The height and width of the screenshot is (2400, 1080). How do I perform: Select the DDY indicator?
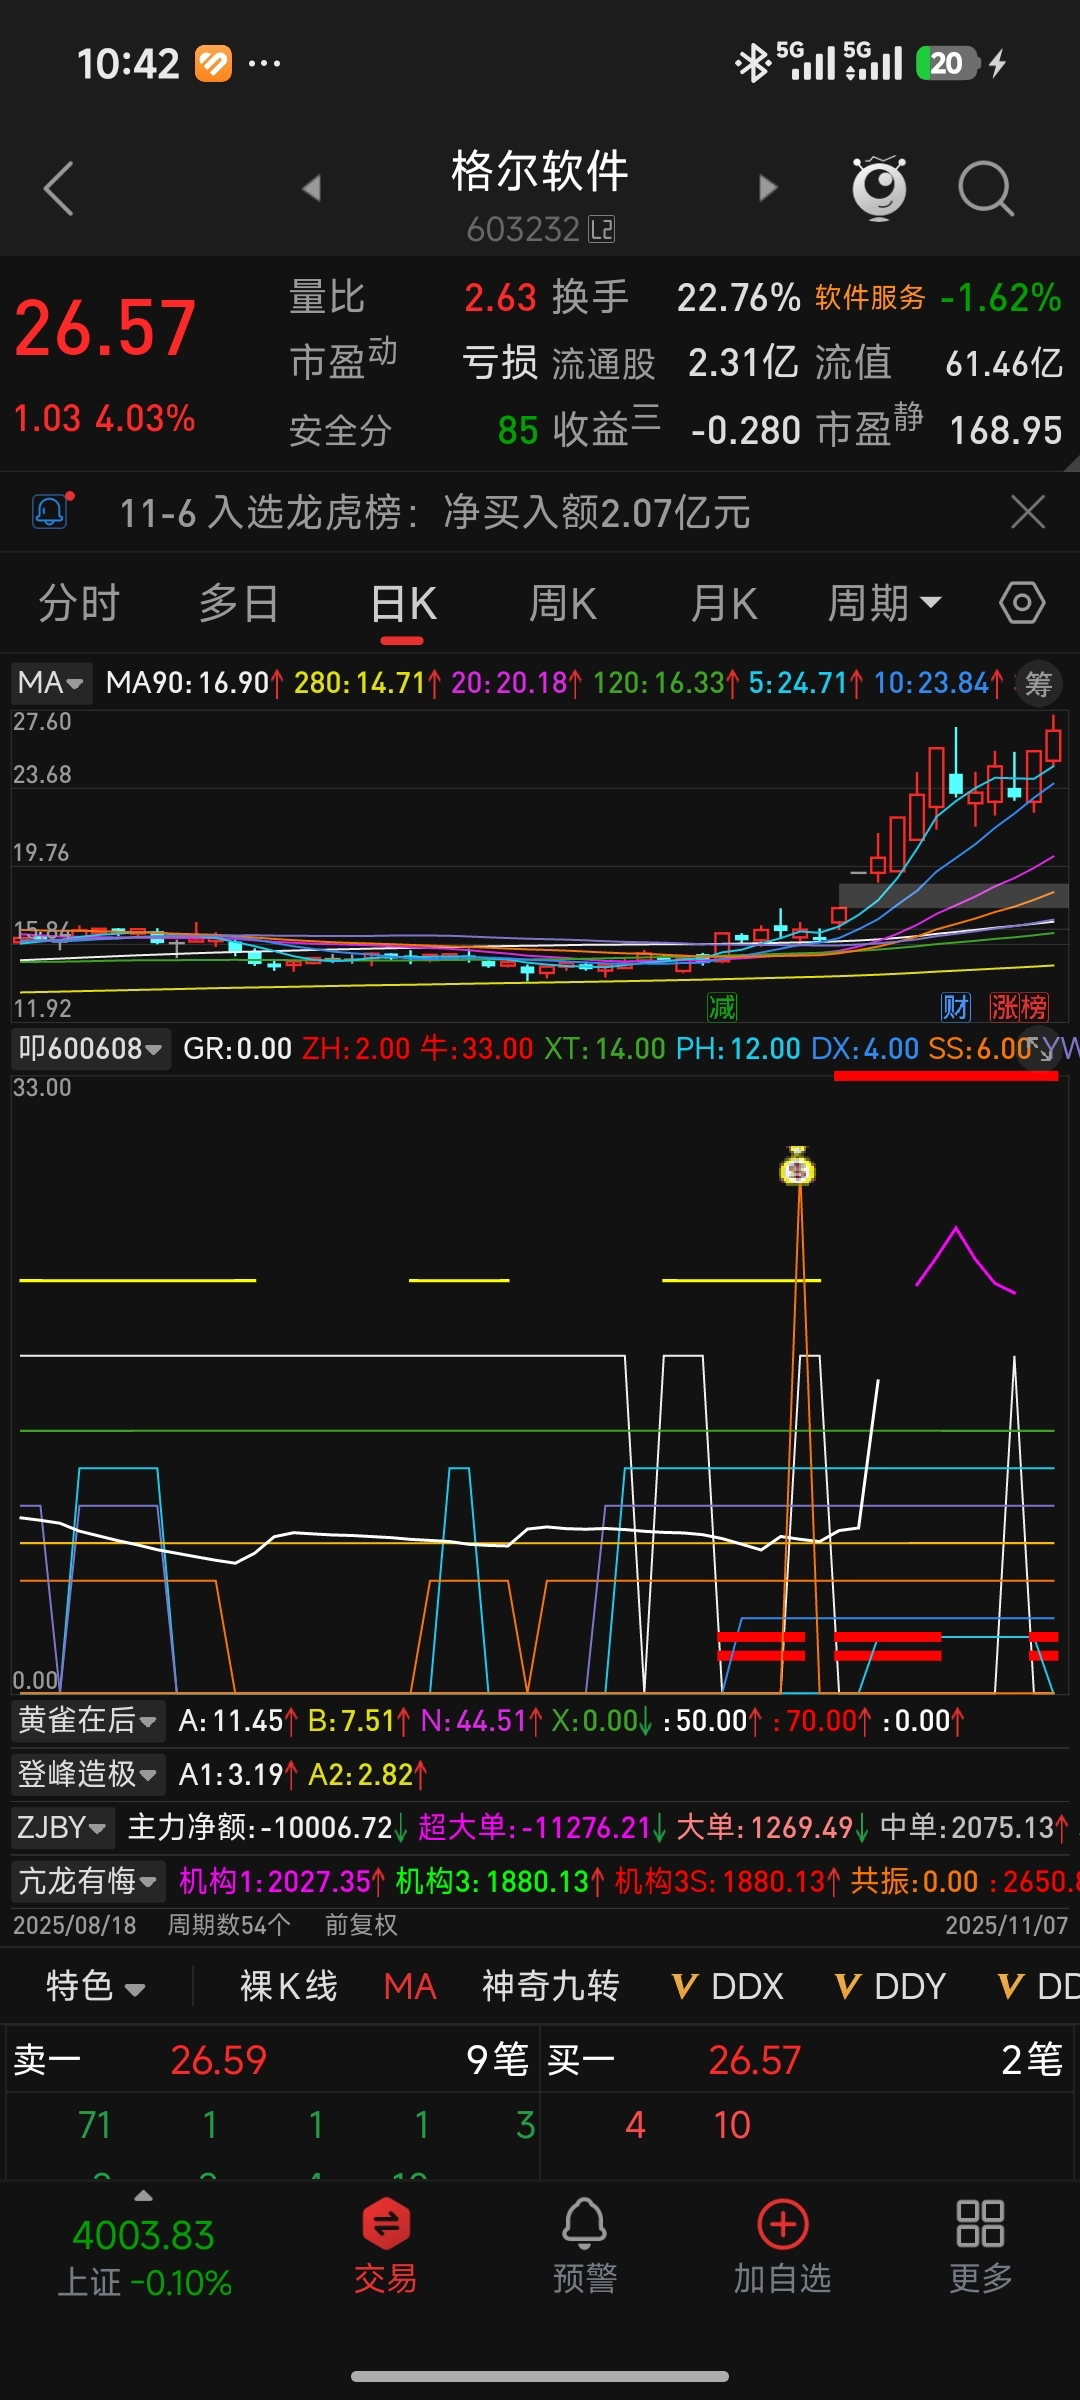pyautogui.click(x=890, y=1986)
